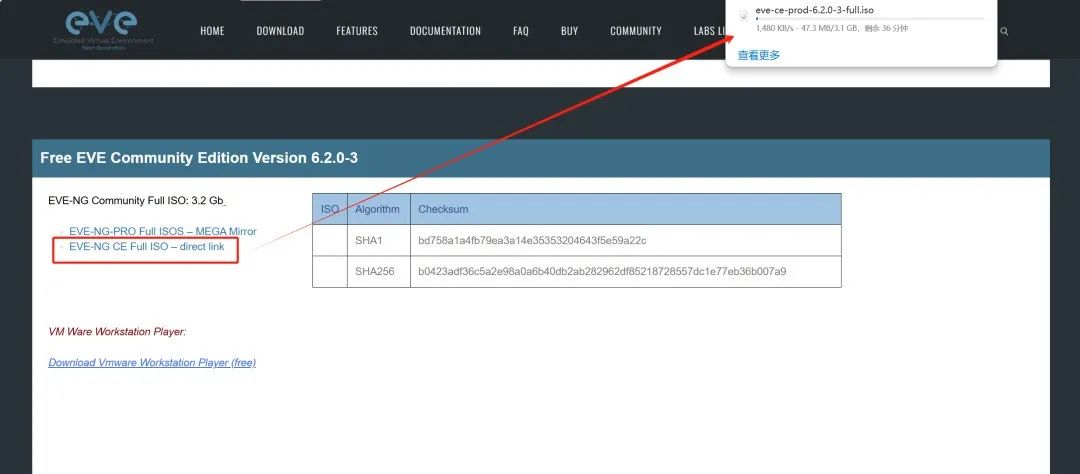
Task: Open the HOME menu item
Action: click(212, 31)
